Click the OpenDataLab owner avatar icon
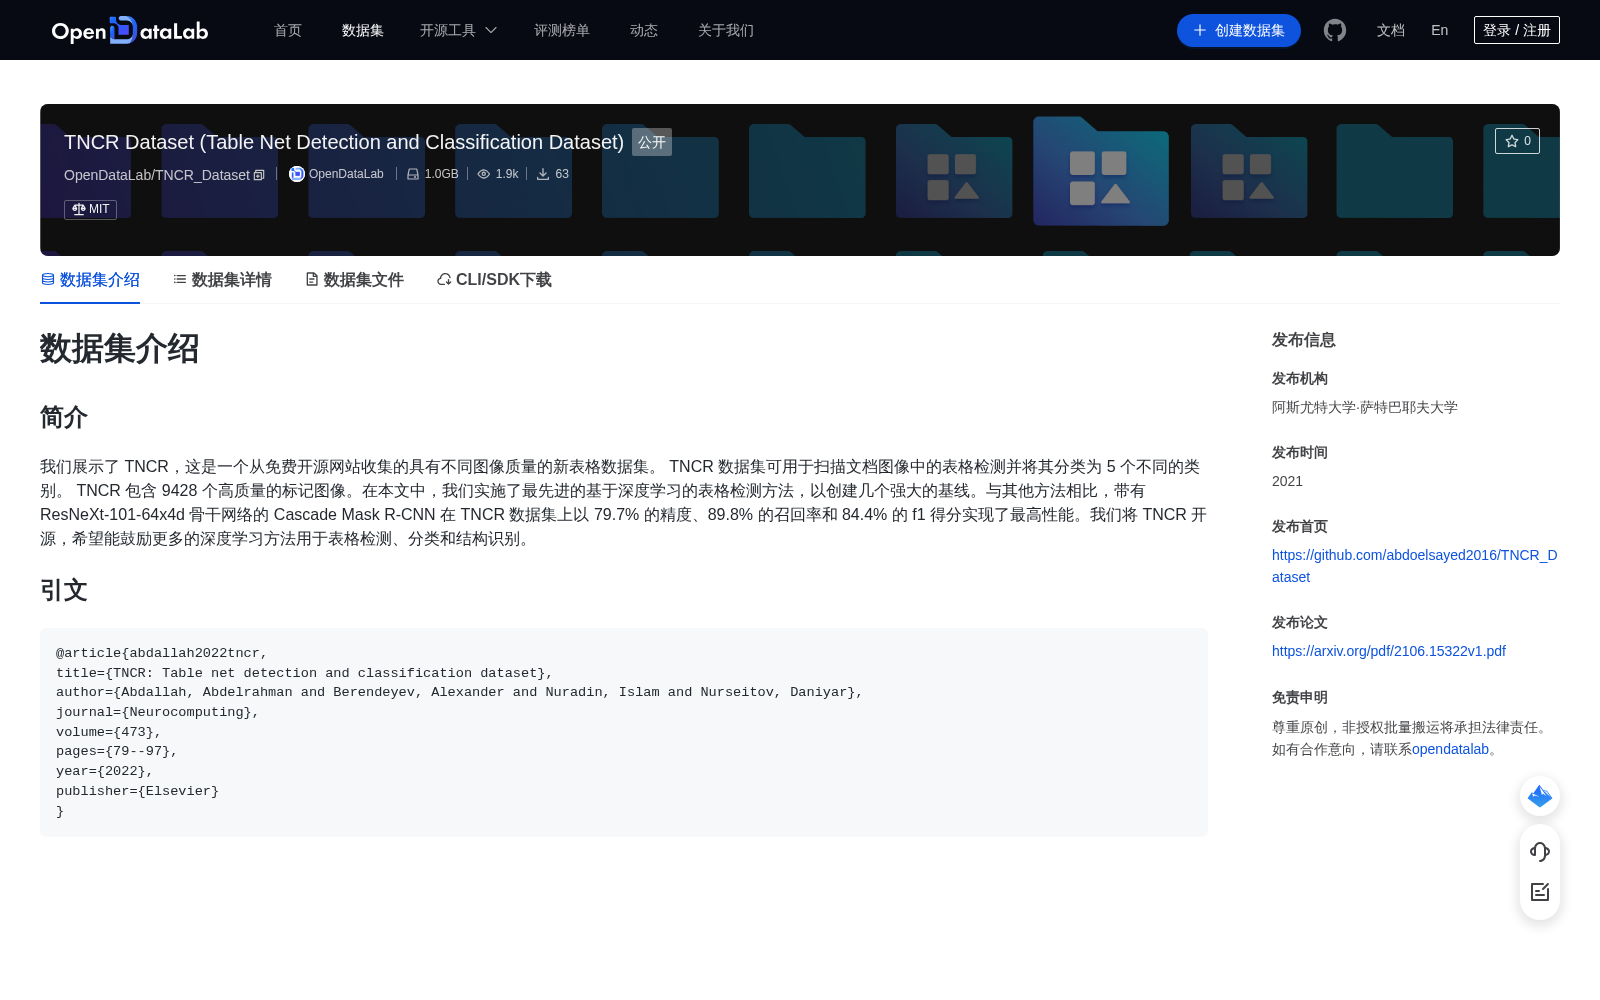The width and height of the screenshot is (1600, 1000). pyautogui.click(x=297, y=174)
